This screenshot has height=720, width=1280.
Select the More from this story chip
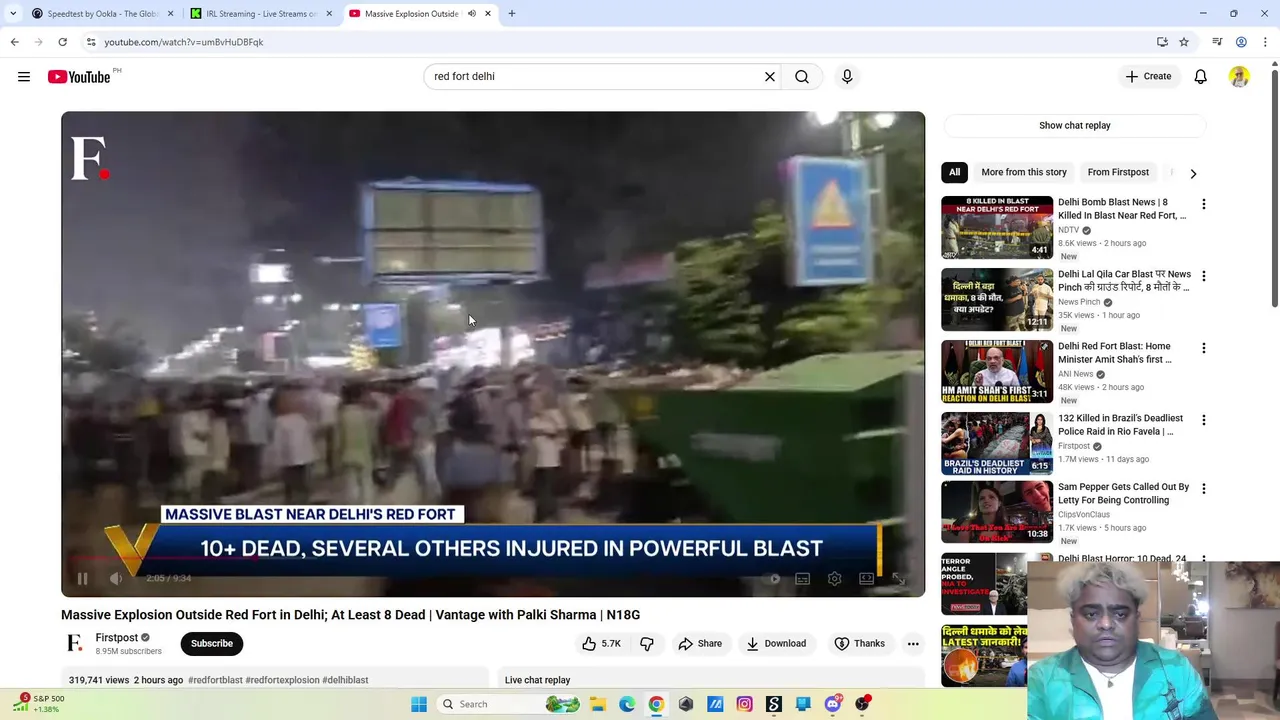[x=1024, y=172]
